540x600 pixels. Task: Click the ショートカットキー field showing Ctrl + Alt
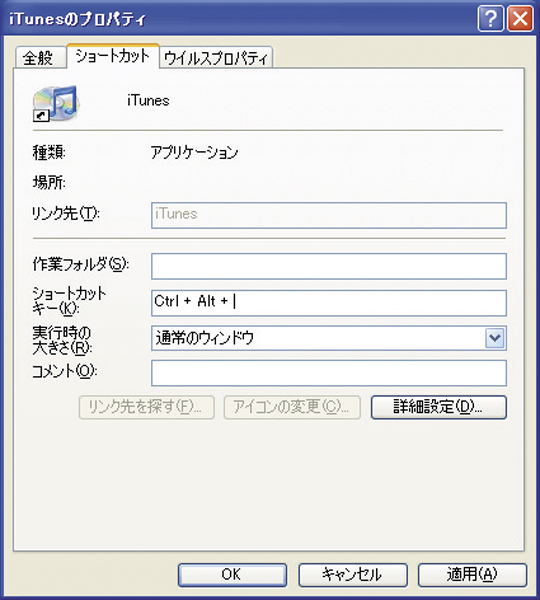[x=329, y=303]
